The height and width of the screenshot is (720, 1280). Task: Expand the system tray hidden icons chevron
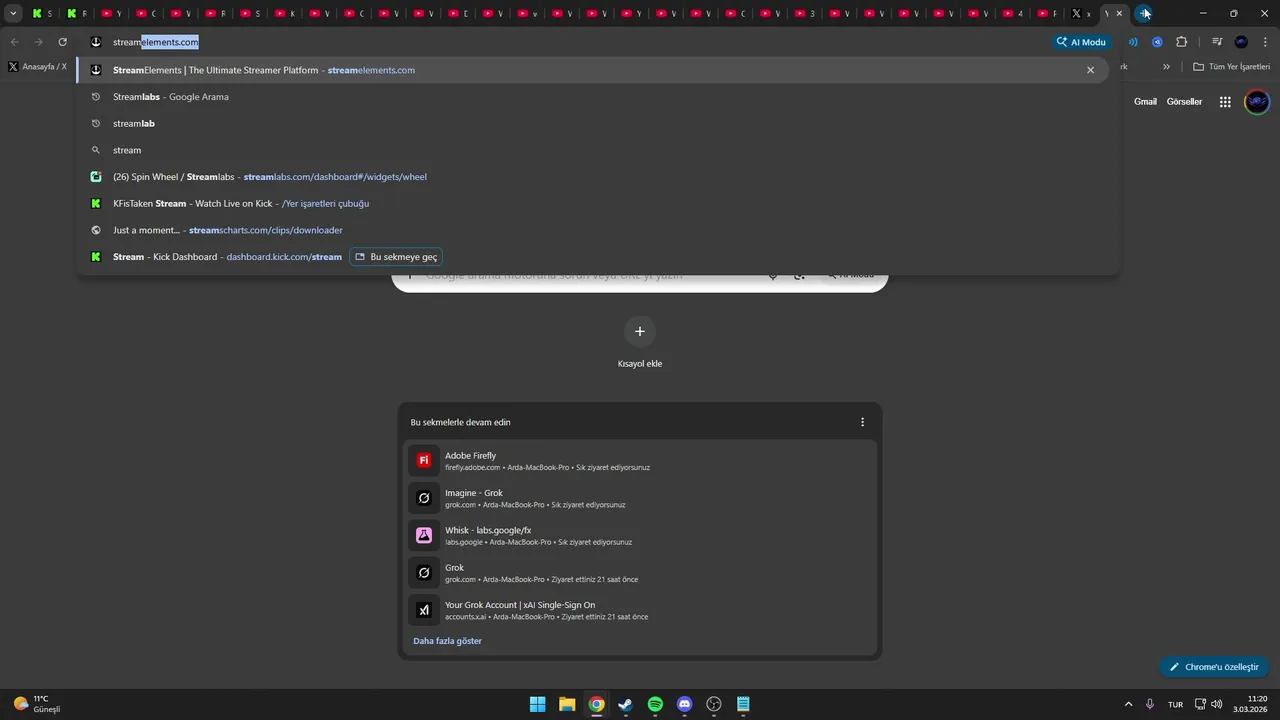1129,704
